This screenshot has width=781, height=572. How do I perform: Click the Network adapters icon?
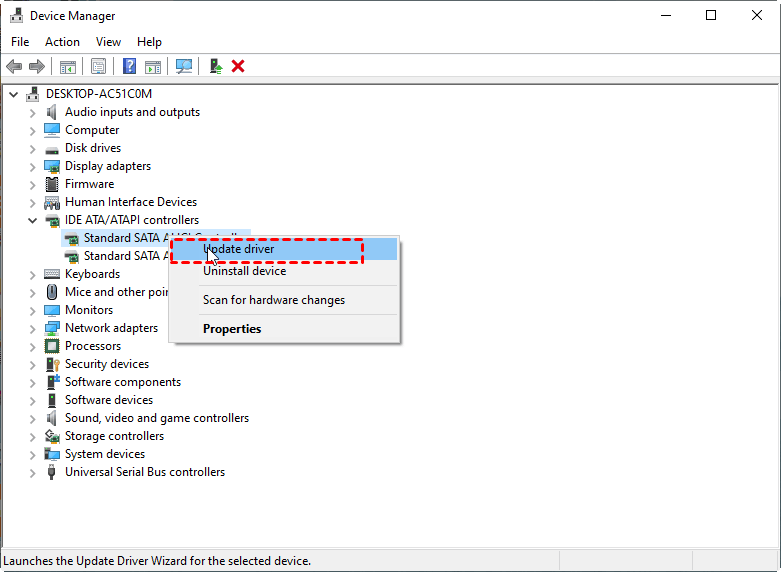(x=52, y=328)
